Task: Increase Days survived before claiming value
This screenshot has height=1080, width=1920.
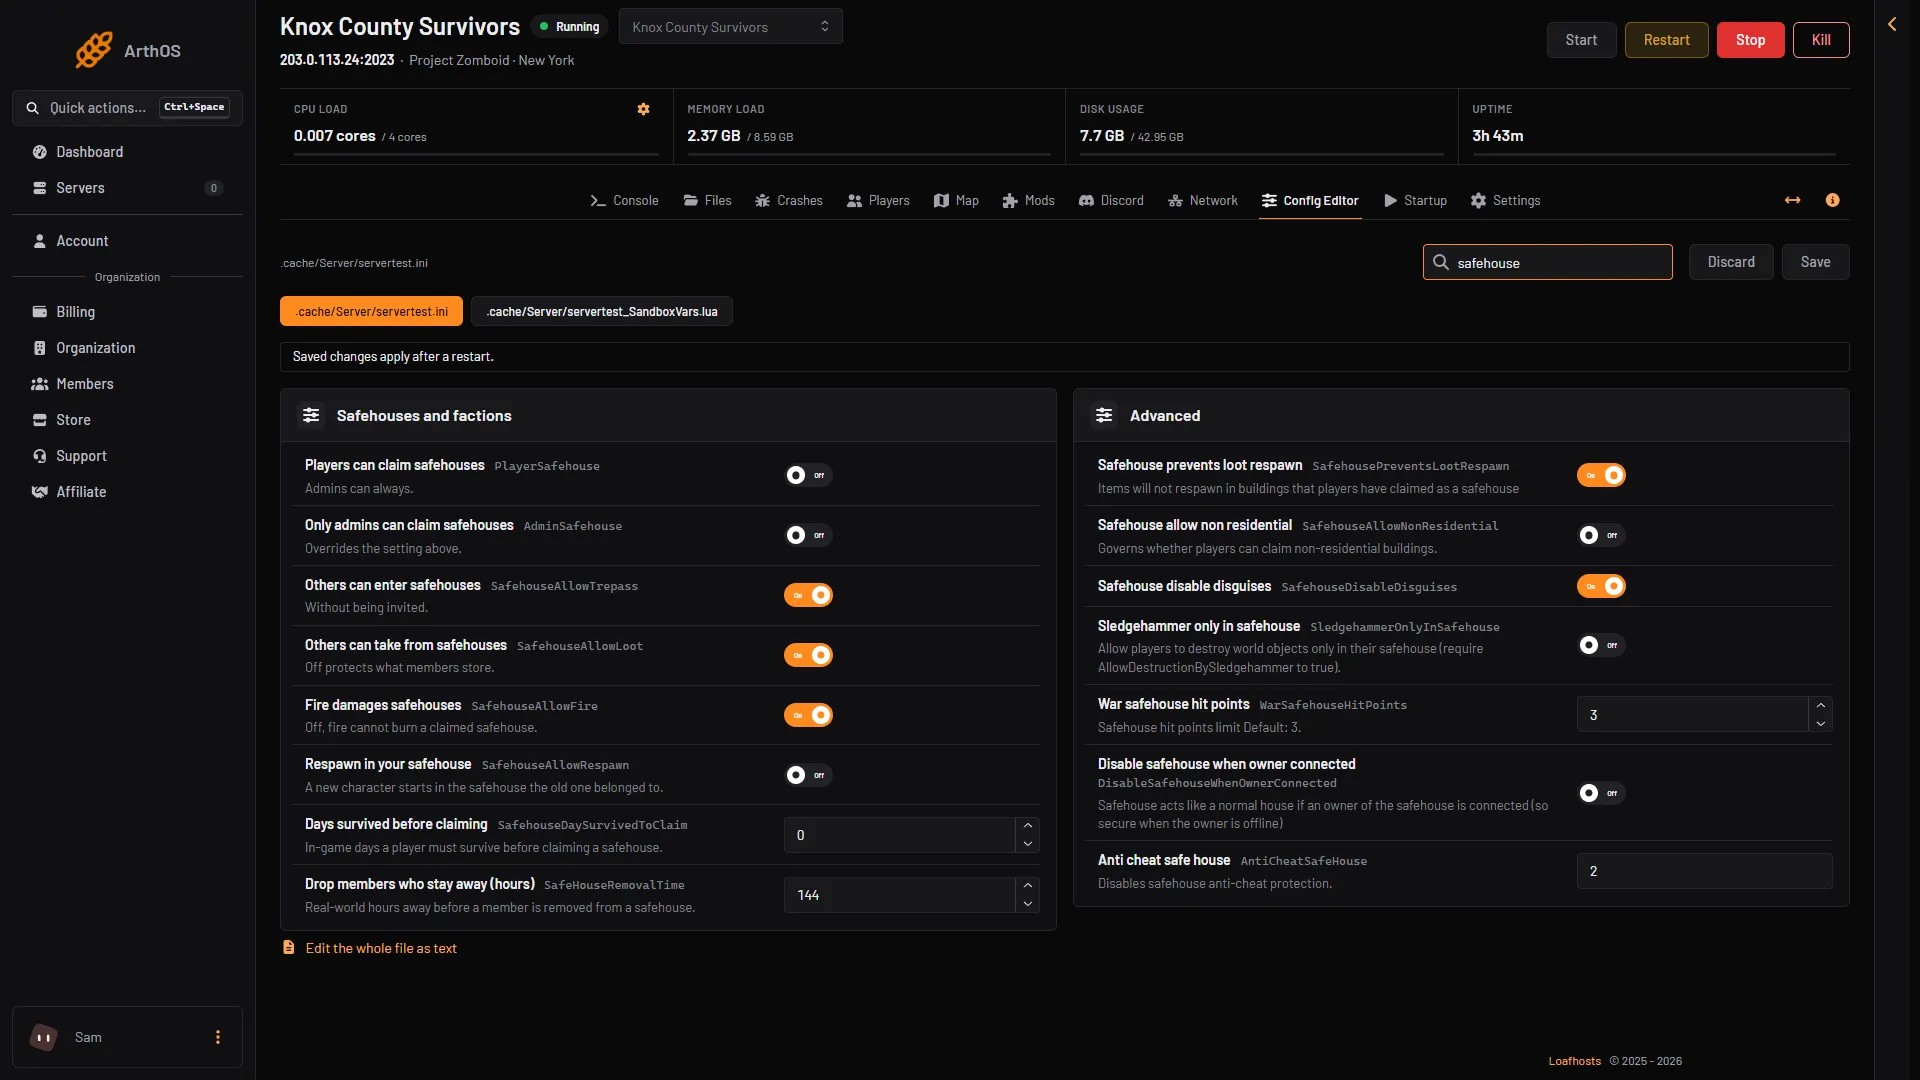Action: tap(1027, 826)
